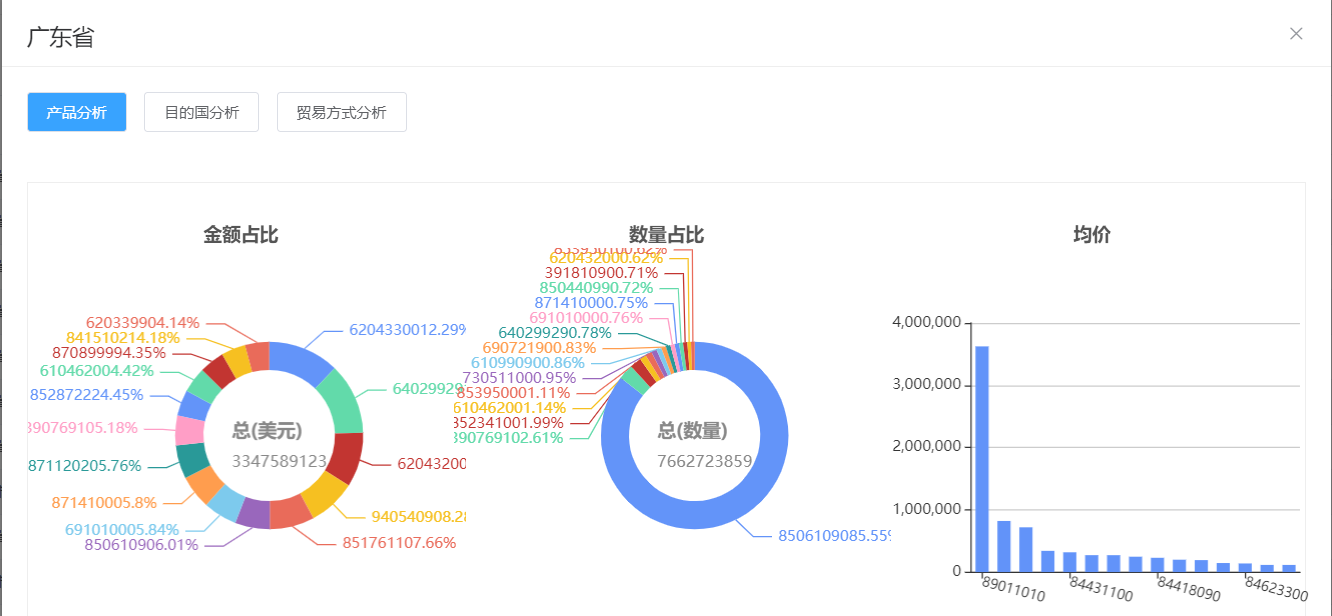Click the 金额占比 chart title
The height and width of the screenshot is (616, 1332).
pos(241,235)
